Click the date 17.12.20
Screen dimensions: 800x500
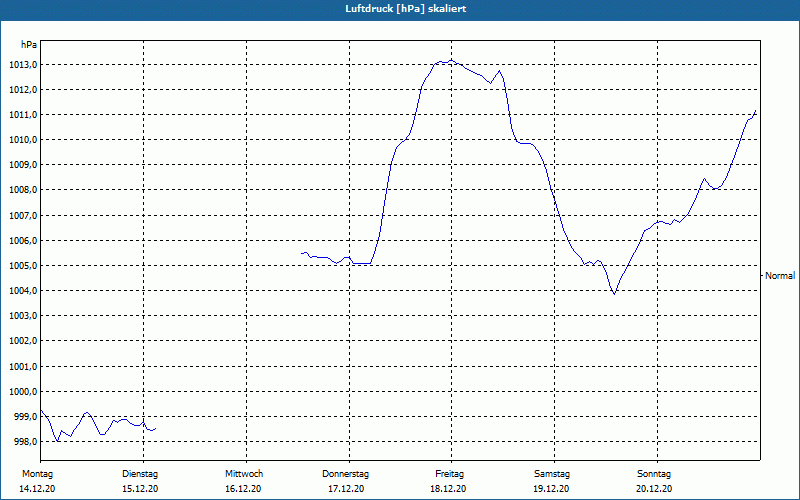(346, 489)
